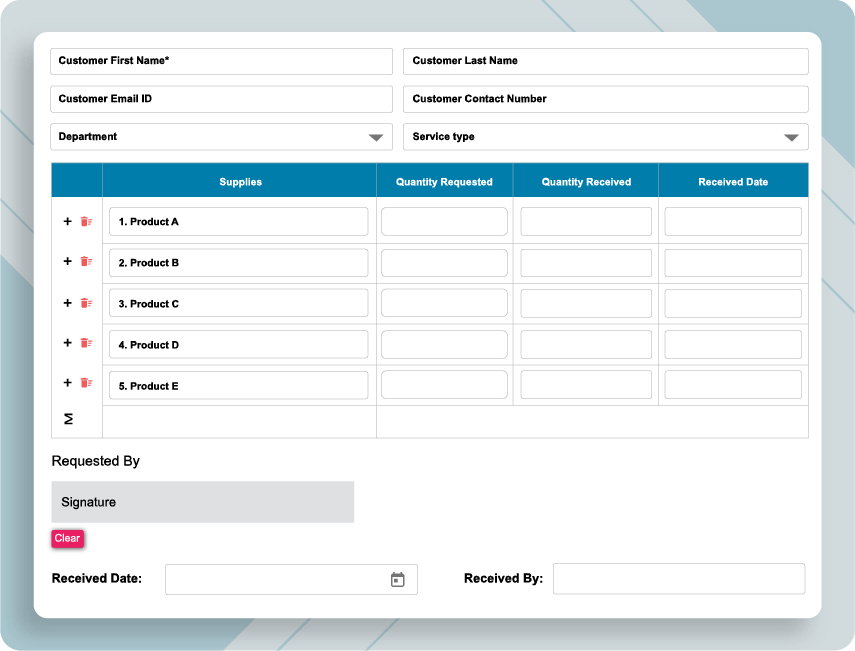Select the Received By input field
Screen dimensions: 855x651
coord(679,579)
